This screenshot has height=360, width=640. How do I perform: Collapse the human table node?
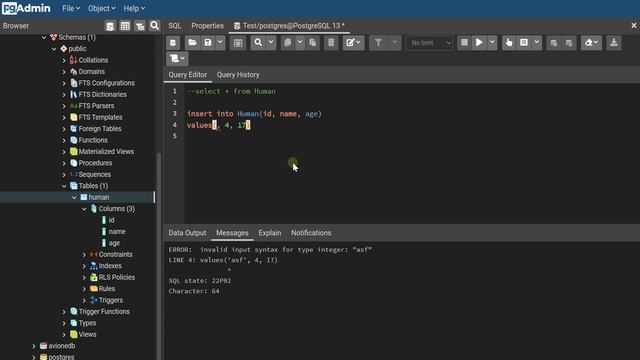pos(74,198)
